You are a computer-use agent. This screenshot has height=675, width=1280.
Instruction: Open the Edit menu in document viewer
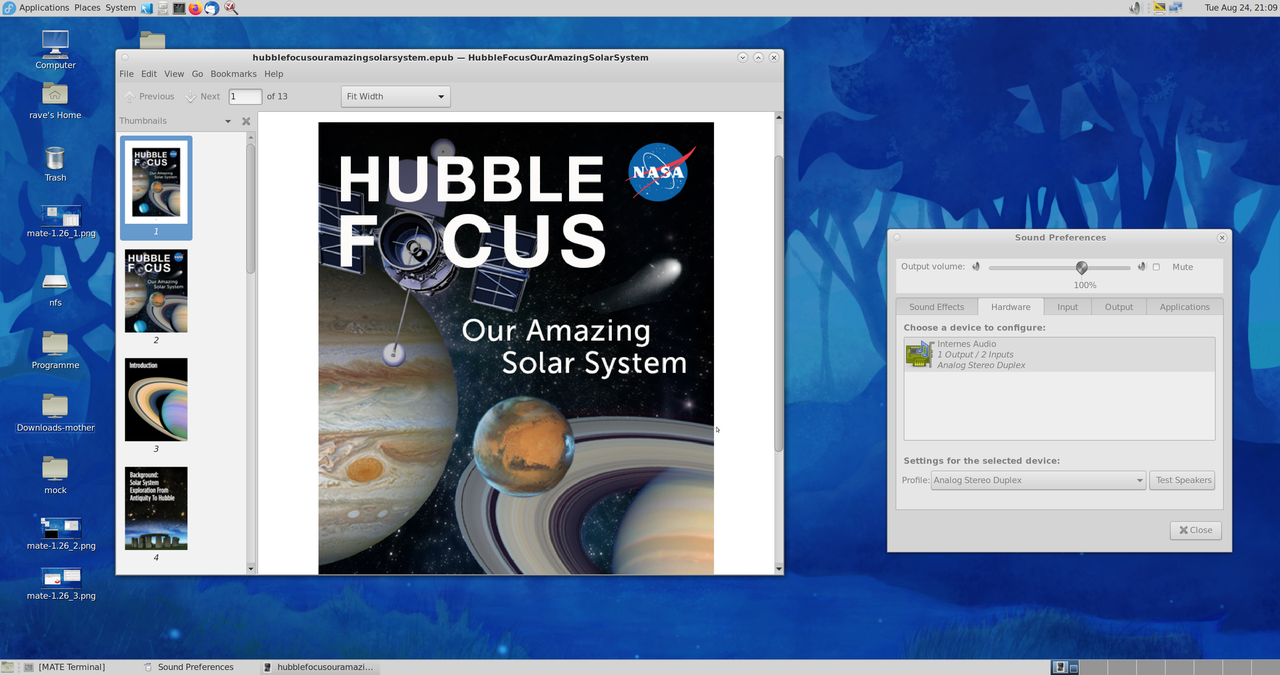(148, 74)
